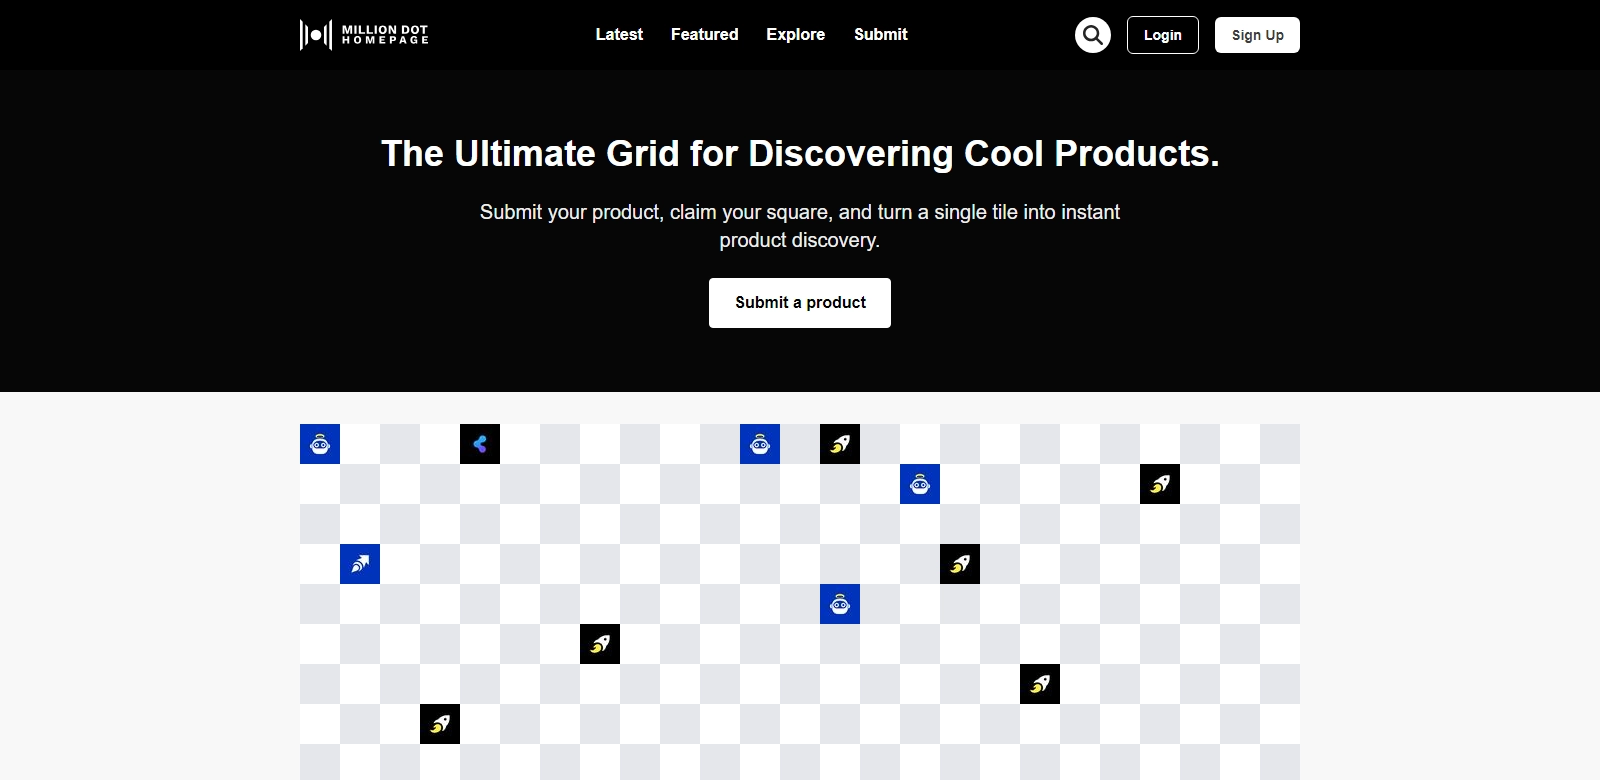Open the Explore nav item

coord(795,34)
